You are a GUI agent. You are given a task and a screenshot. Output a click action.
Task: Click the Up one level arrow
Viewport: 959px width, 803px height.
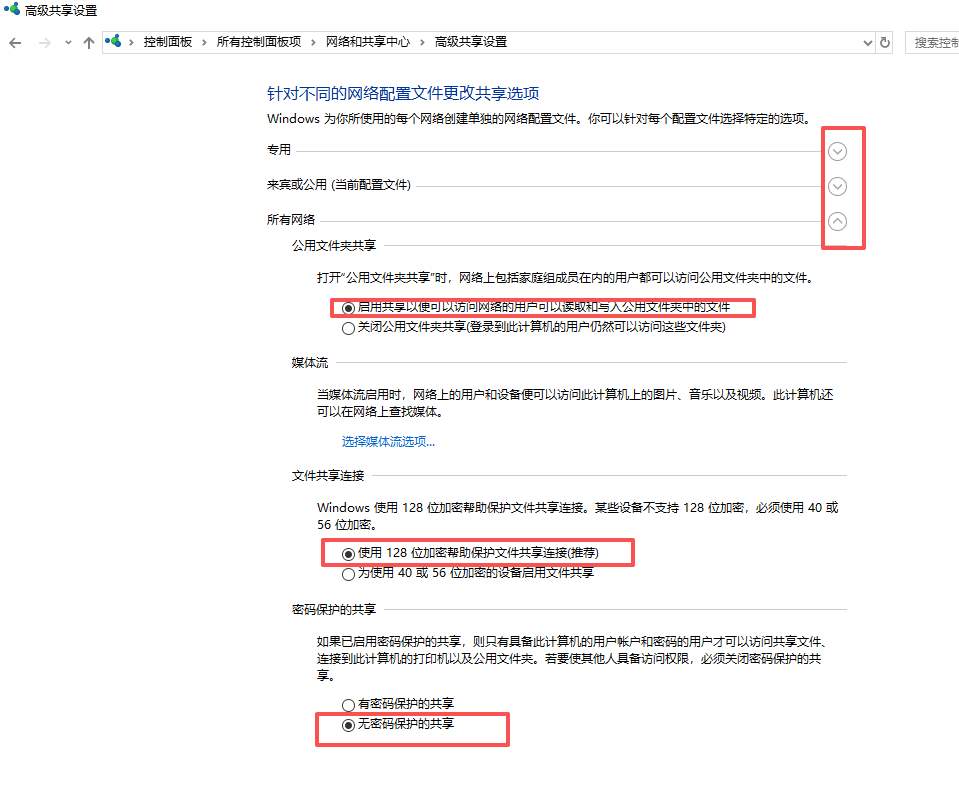tap(89, 42)
